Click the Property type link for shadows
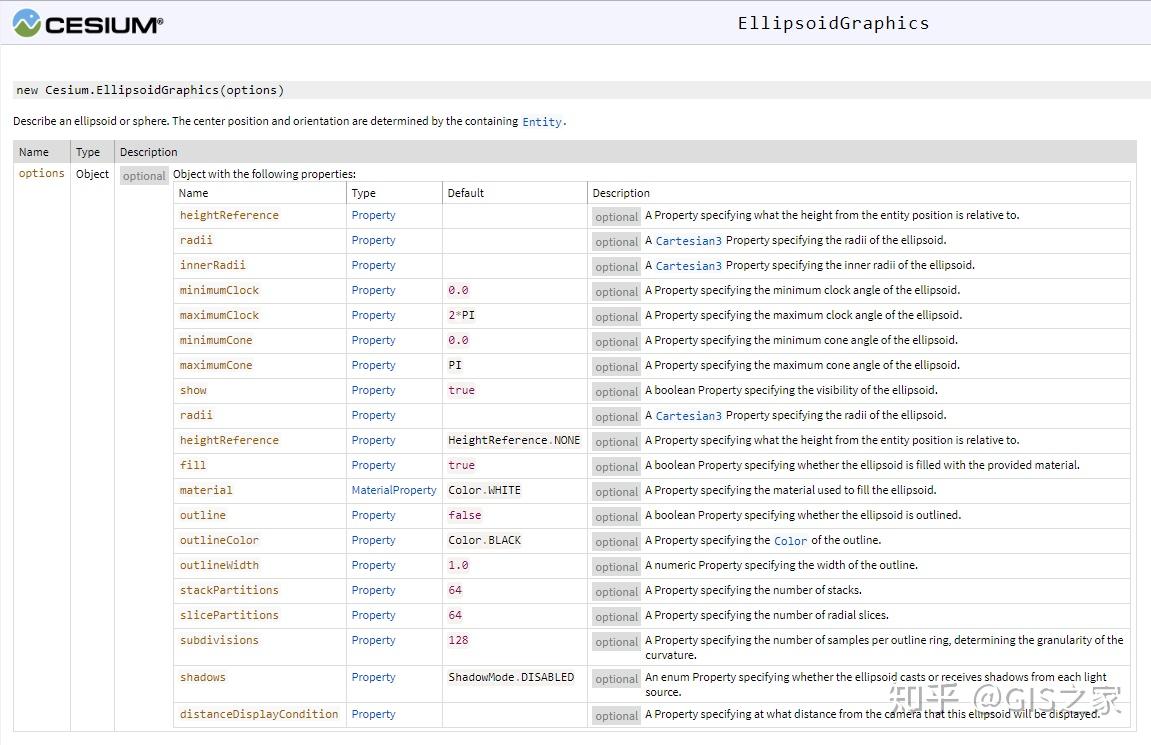The height and width of the screenshot is (745, 1151). 373,677
